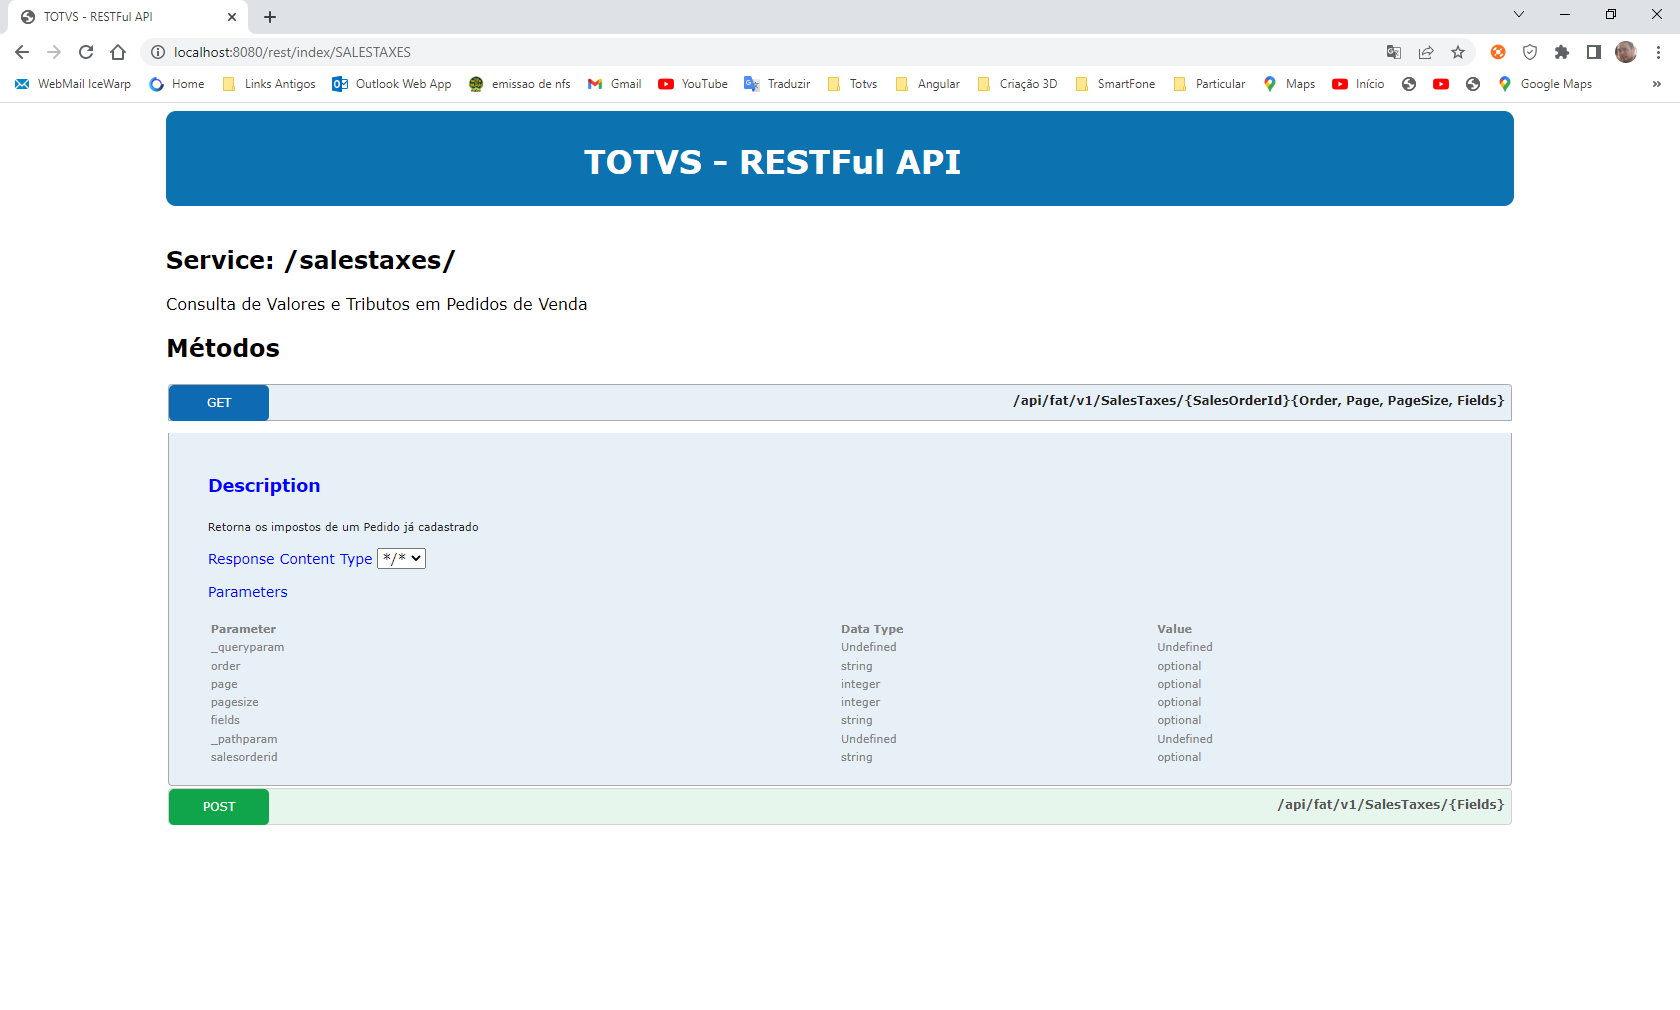Open the YouTube bookmark
Image resolution: width=1680 pixels, height=1010 pixels.
tap(693, 84)
